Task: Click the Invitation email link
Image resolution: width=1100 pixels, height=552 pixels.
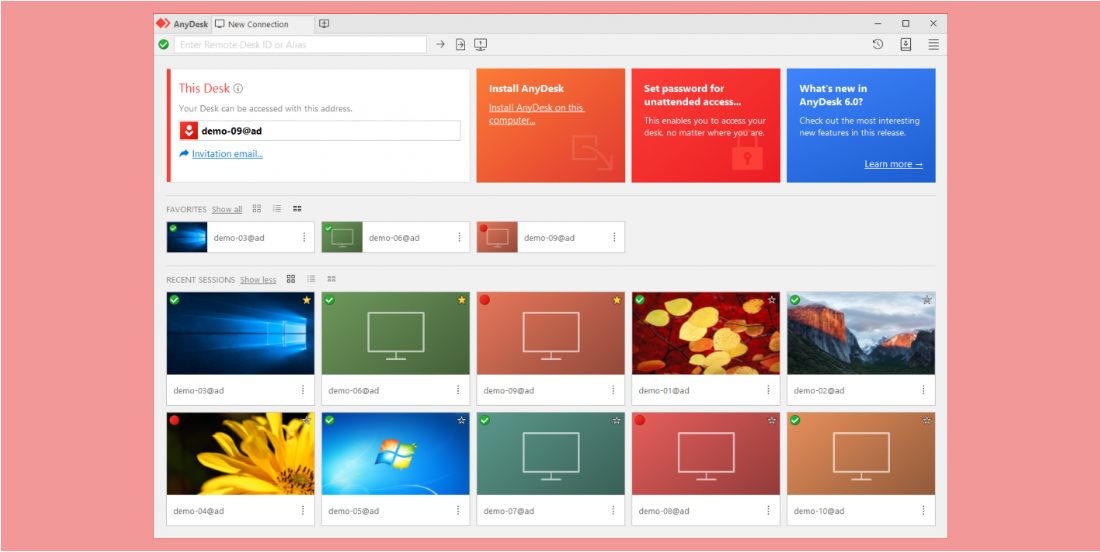Action: click(x=227, y=154)
